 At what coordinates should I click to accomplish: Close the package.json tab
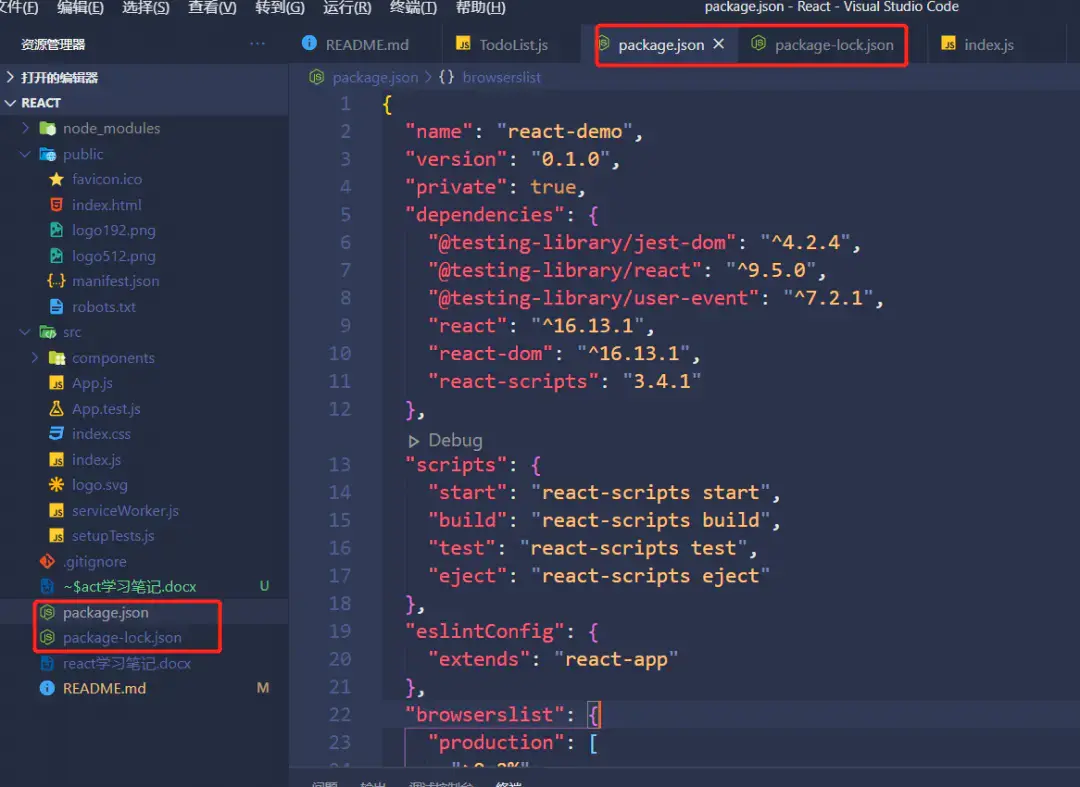pos(718,44)
